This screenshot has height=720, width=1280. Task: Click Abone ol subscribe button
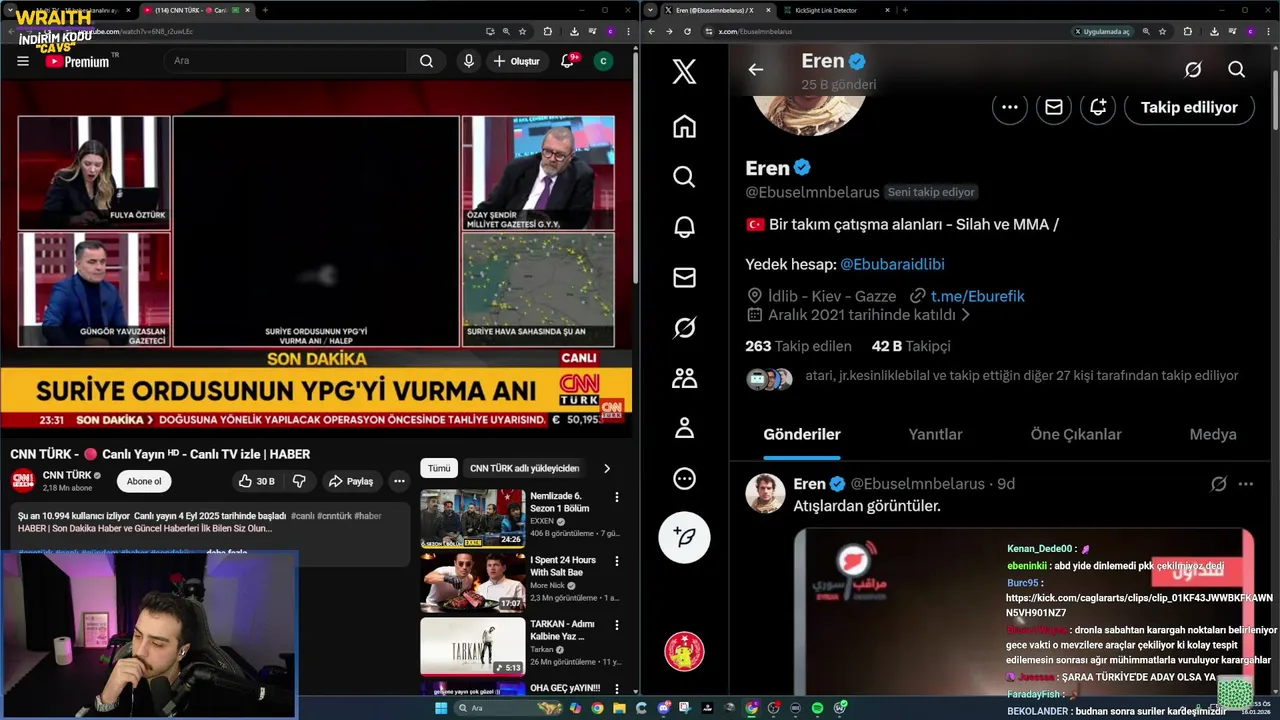click(x=144, y=481)
